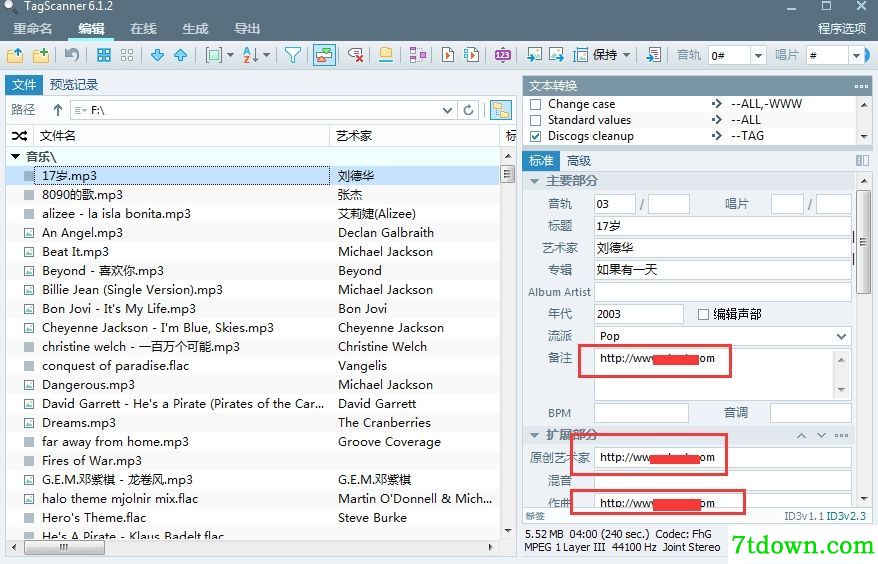Viewport: 878px width, 564px height.
Task: Click the A-Z sort icon
Action: point(250,55)
